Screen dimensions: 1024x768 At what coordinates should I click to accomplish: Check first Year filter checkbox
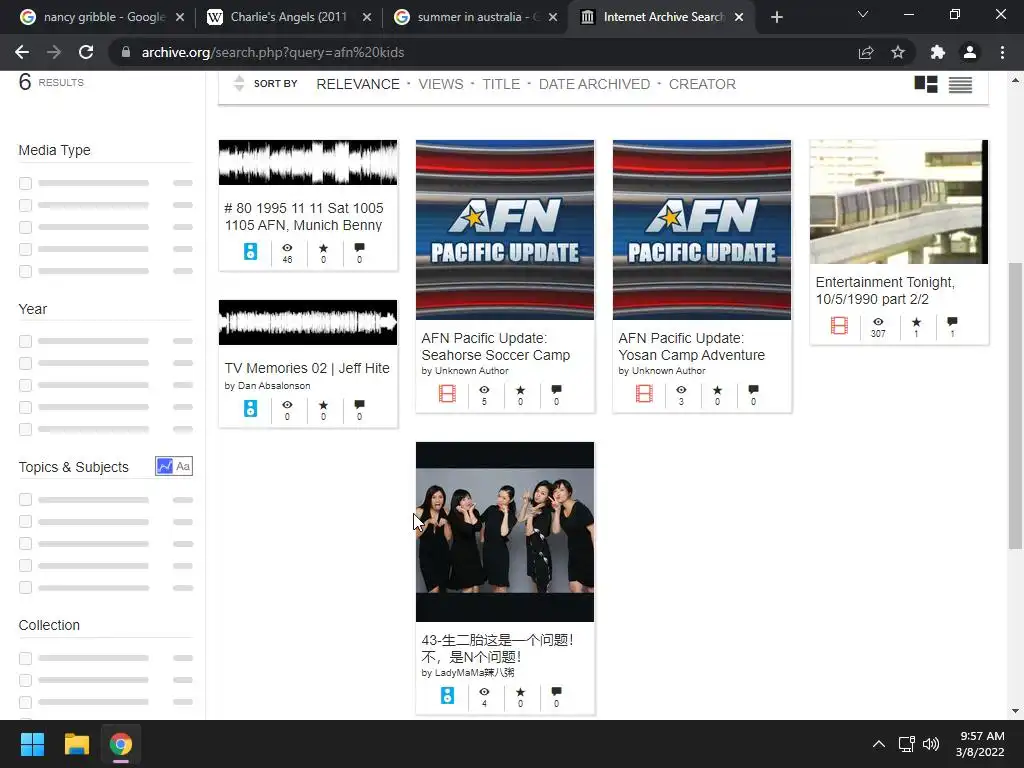click(25, 341)
